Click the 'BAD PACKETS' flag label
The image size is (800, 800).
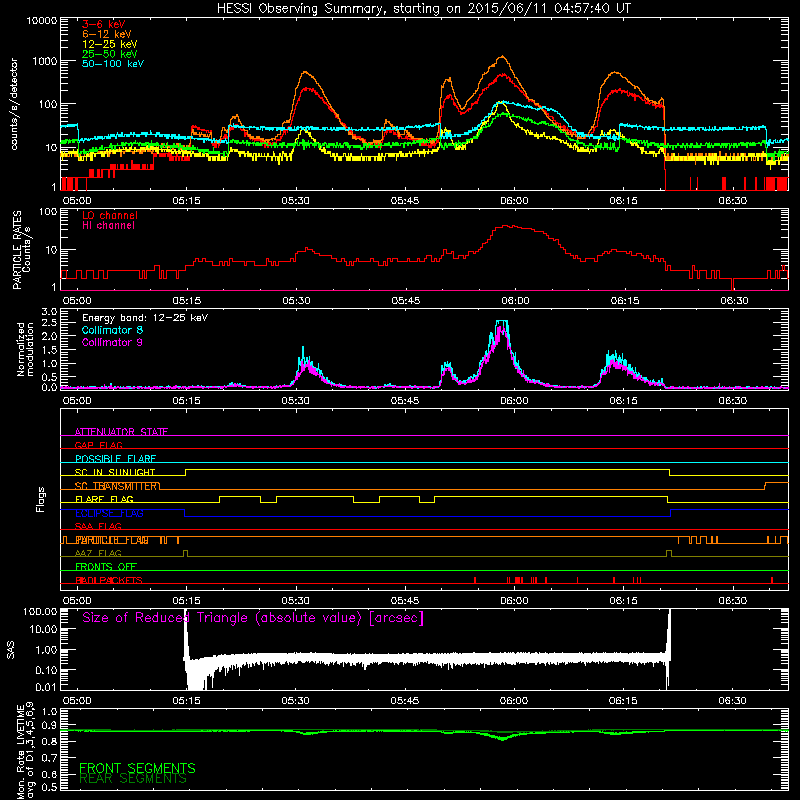pos(109,580)
